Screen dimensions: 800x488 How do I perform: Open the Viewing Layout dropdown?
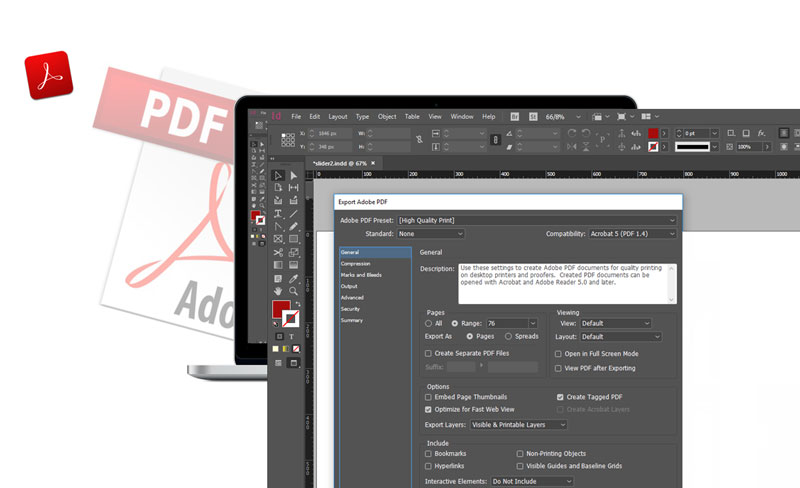coord(621,337)
